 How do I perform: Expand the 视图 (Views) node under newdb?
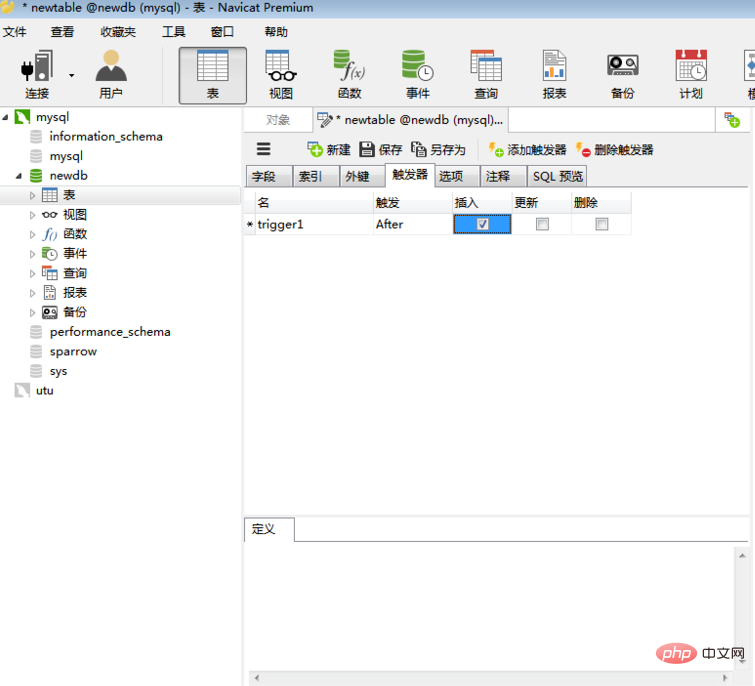point(32,215)
